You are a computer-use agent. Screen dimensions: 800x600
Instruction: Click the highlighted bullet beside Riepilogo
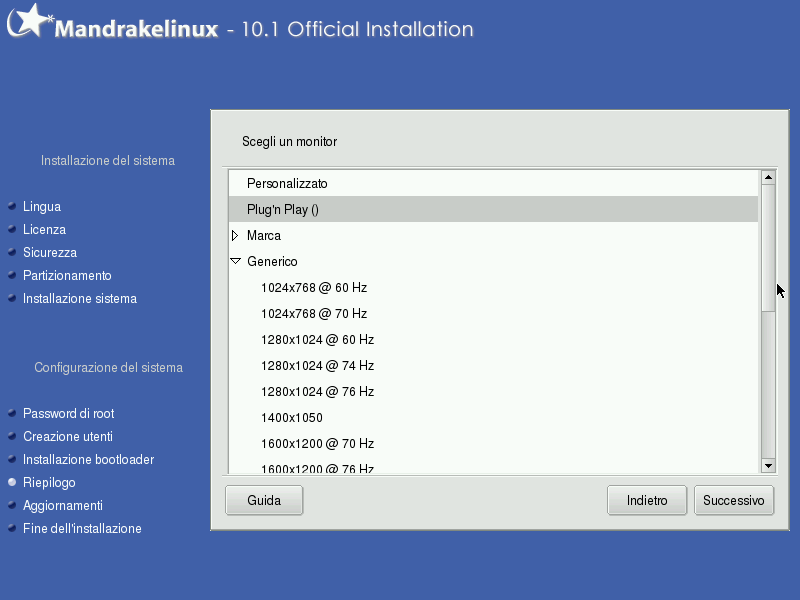(12, 483)
